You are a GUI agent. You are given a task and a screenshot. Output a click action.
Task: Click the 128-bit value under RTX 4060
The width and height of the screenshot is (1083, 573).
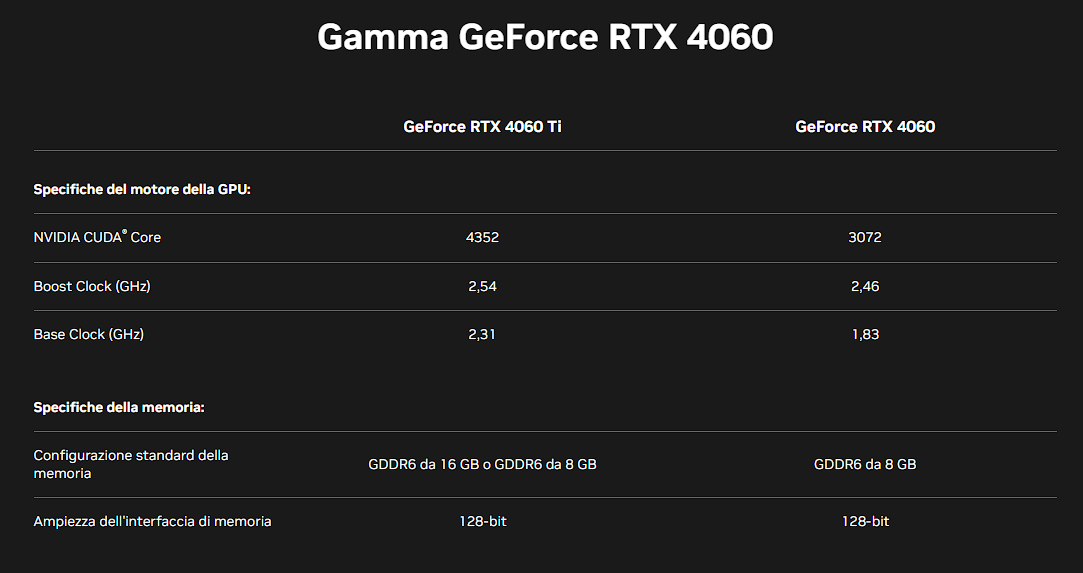tap(865, 521)
